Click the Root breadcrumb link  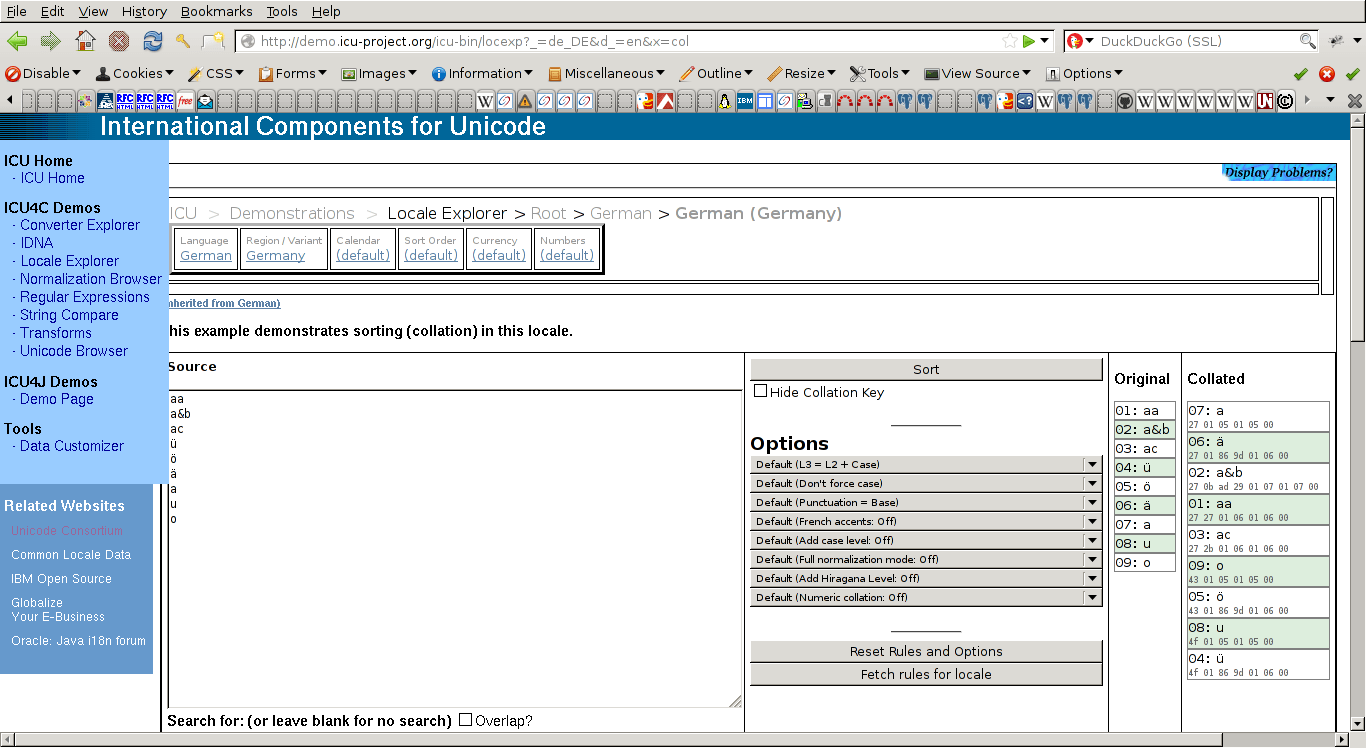pos(548,213)
